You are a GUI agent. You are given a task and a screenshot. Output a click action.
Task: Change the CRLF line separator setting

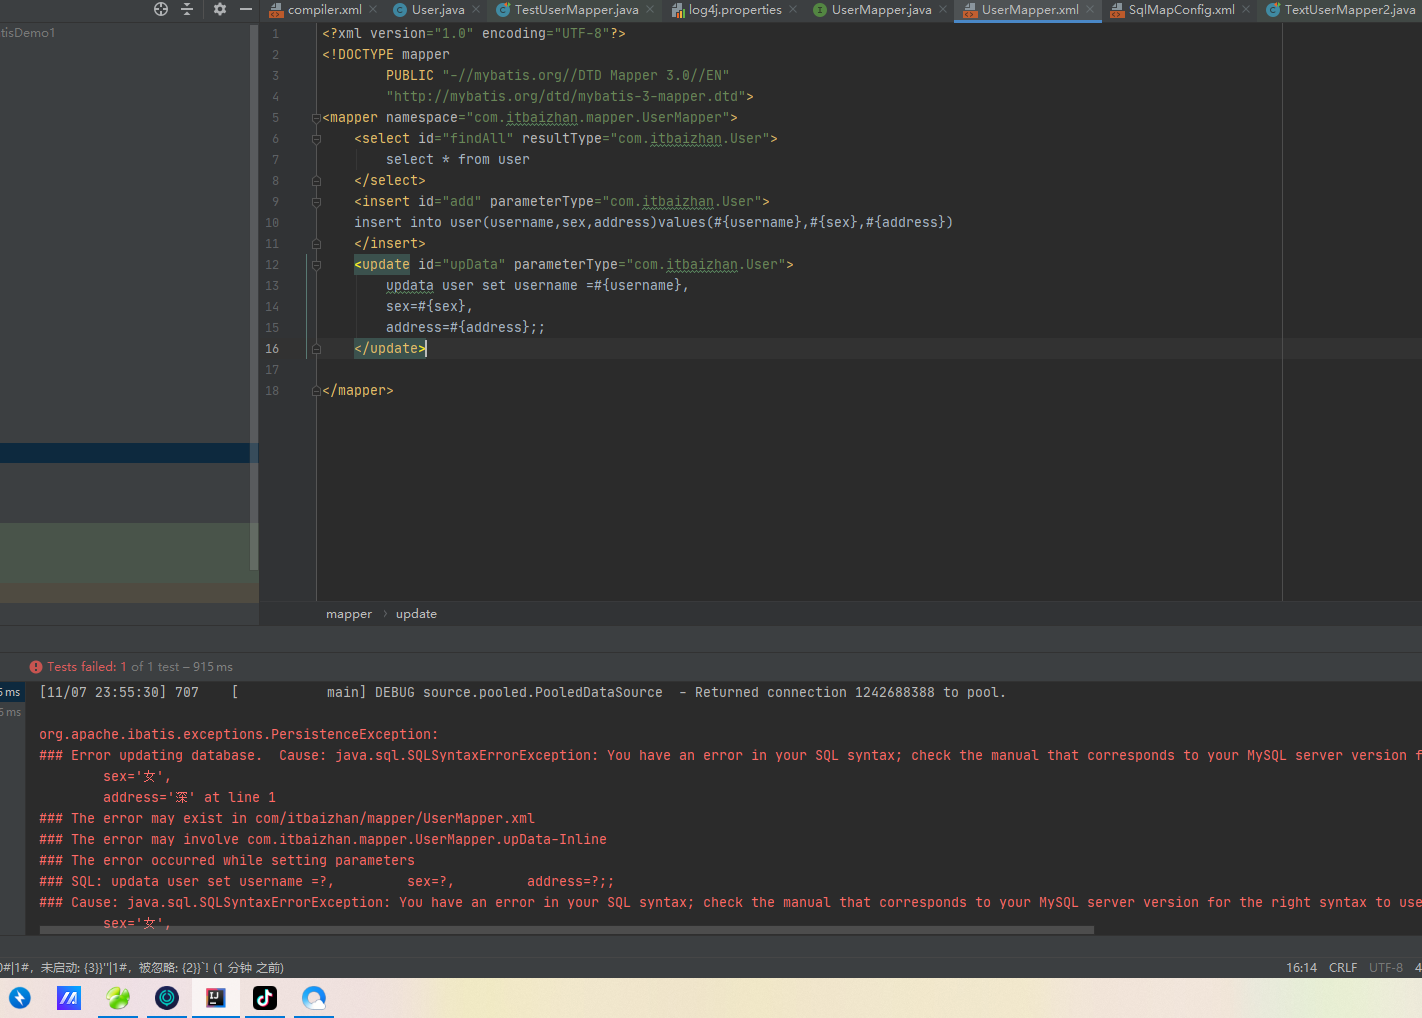(x=1343, y=968)
